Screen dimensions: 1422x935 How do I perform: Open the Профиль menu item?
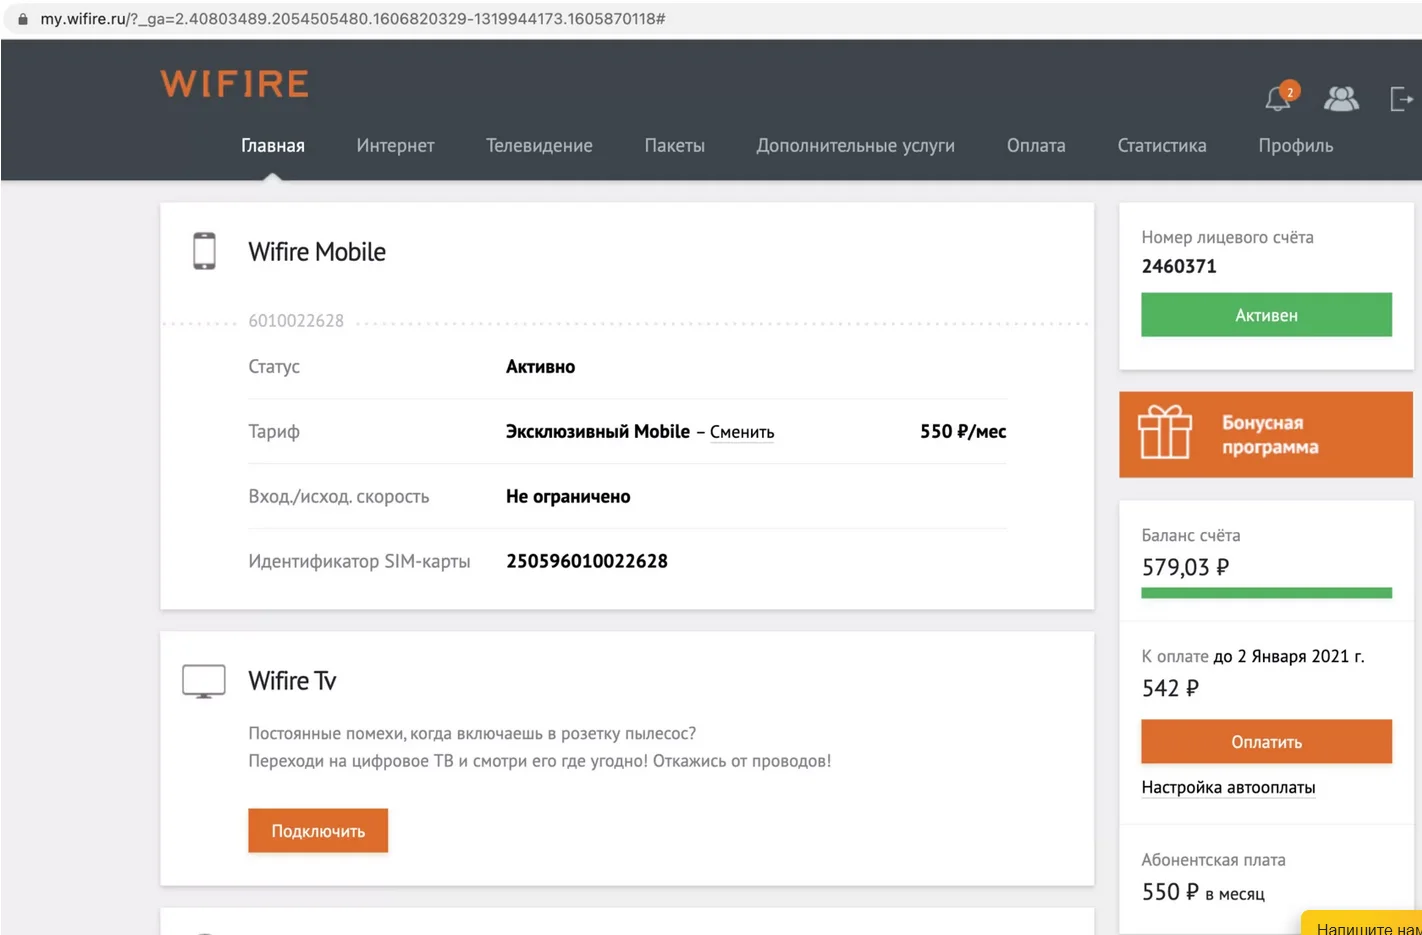coord(1296,145)
